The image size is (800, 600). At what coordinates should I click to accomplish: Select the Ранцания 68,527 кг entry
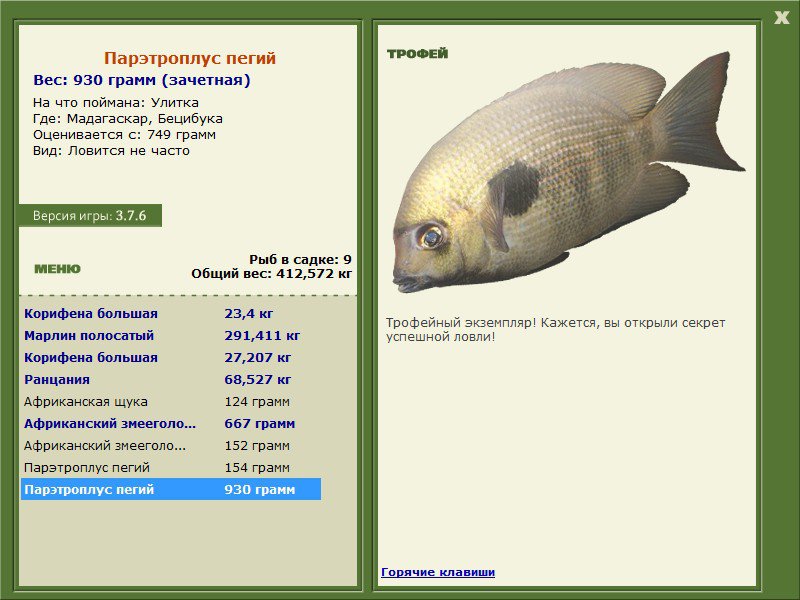[x=171, y=379]
